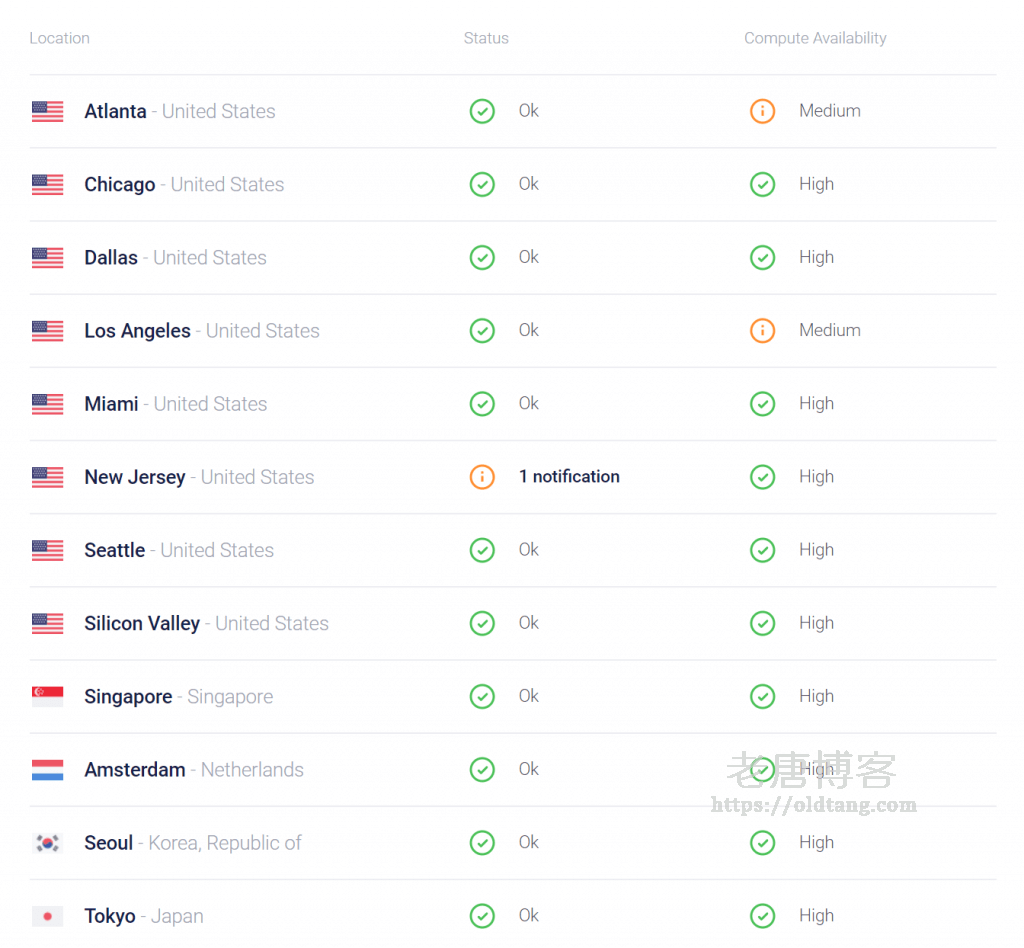Screen dimensions: 1024x948
Task: Click the Status column header
Action: click(486, 38)
